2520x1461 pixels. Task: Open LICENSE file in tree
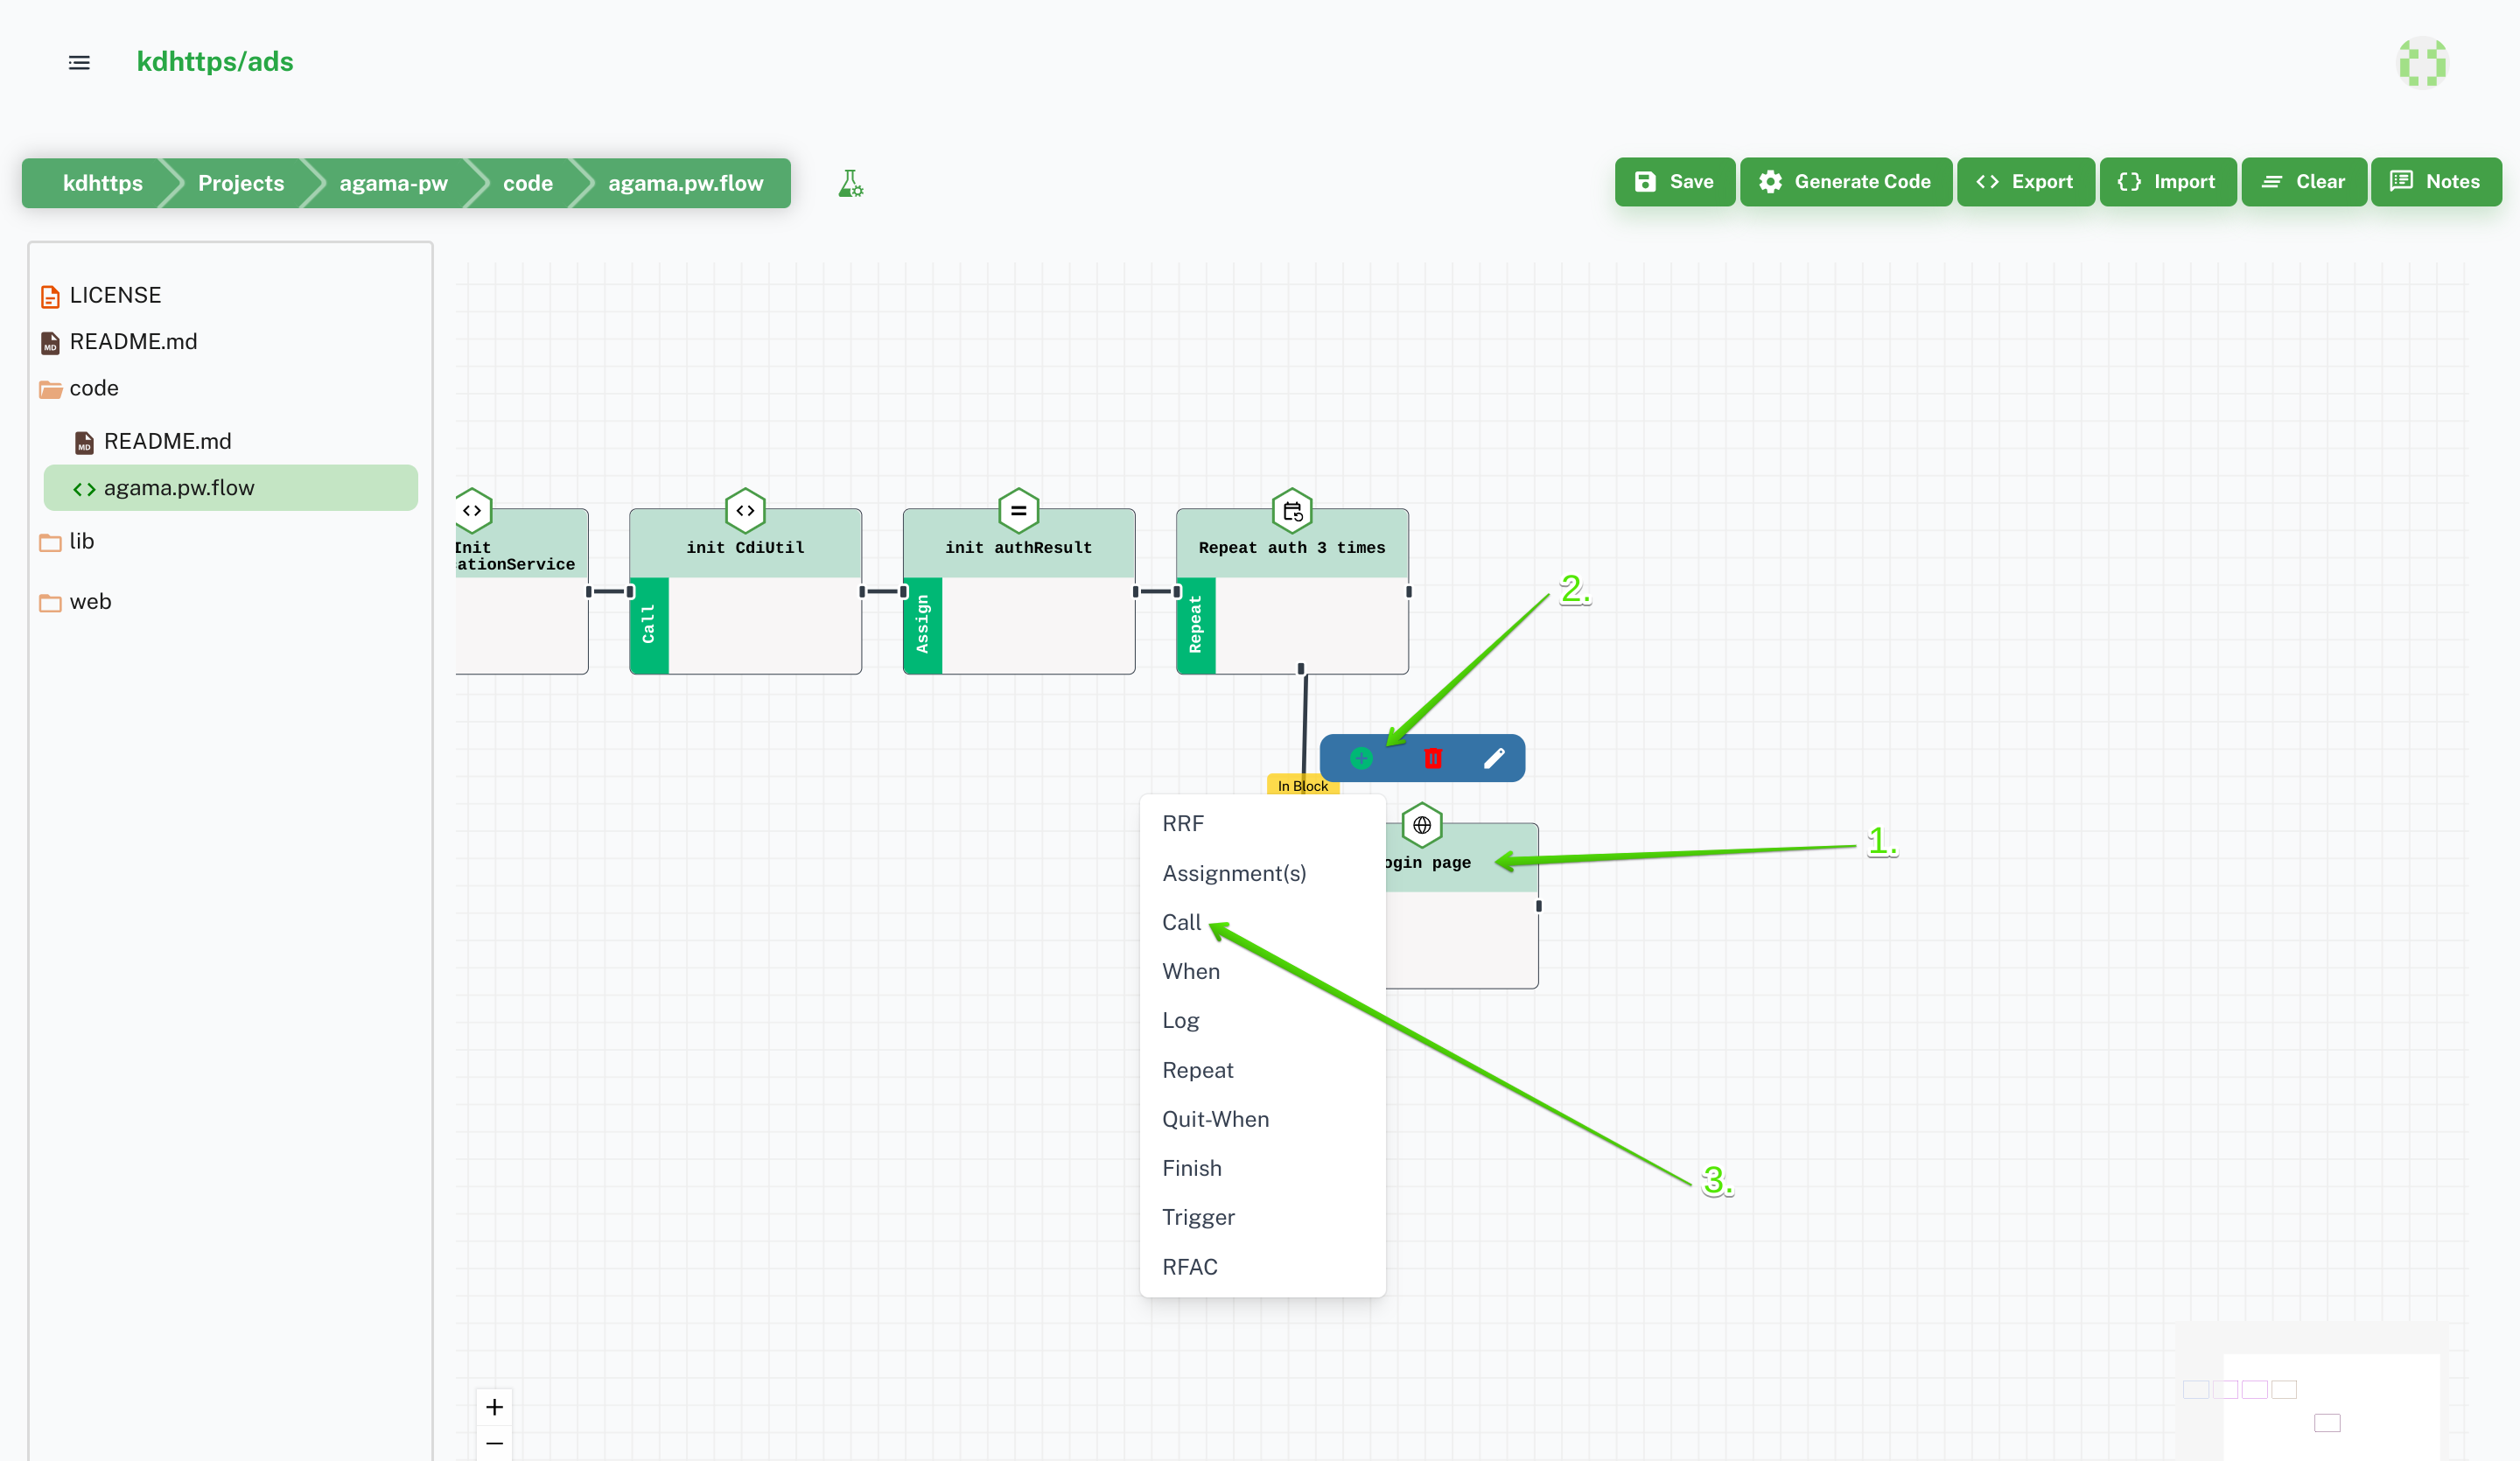pos(115,295)
